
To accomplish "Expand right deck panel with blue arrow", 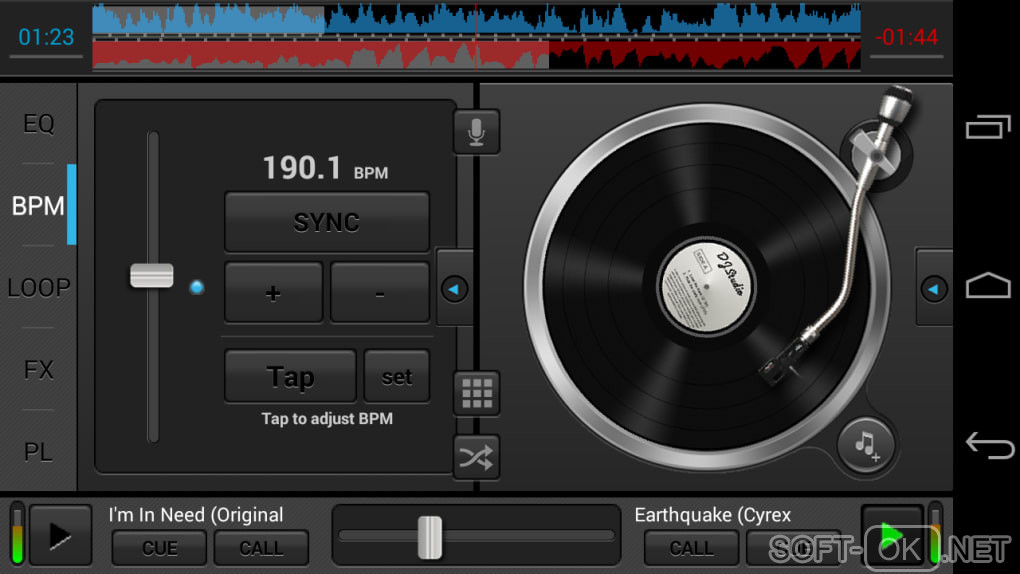I will [x=934, y=288].
